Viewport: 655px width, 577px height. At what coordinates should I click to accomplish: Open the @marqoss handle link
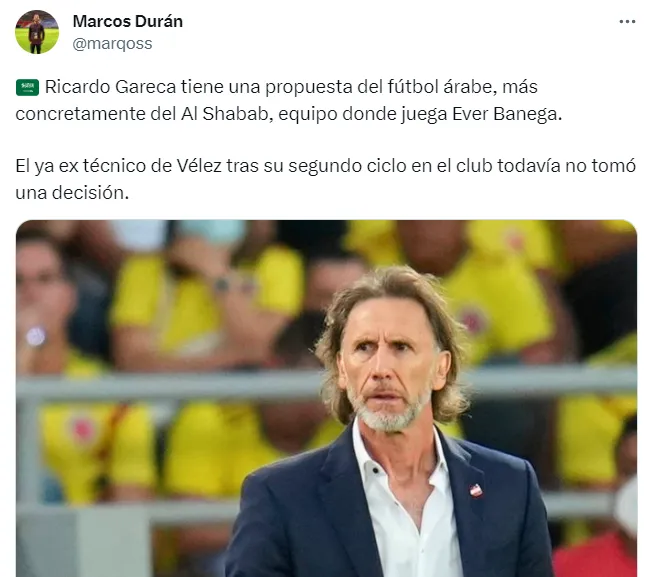(112, 43)
